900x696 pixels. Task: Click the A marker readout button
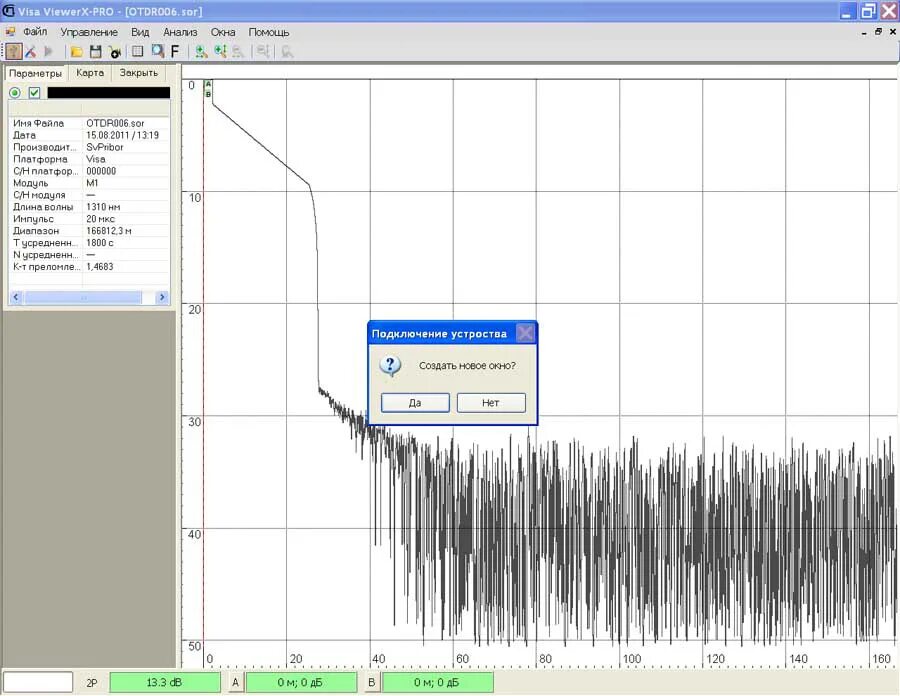coord(235,682)
